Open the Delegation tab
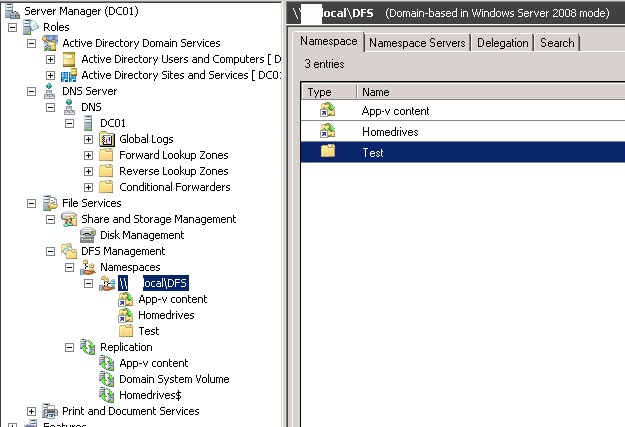Image resolution: width=625 pixels, height=427 pixels. tap(502, 43)
